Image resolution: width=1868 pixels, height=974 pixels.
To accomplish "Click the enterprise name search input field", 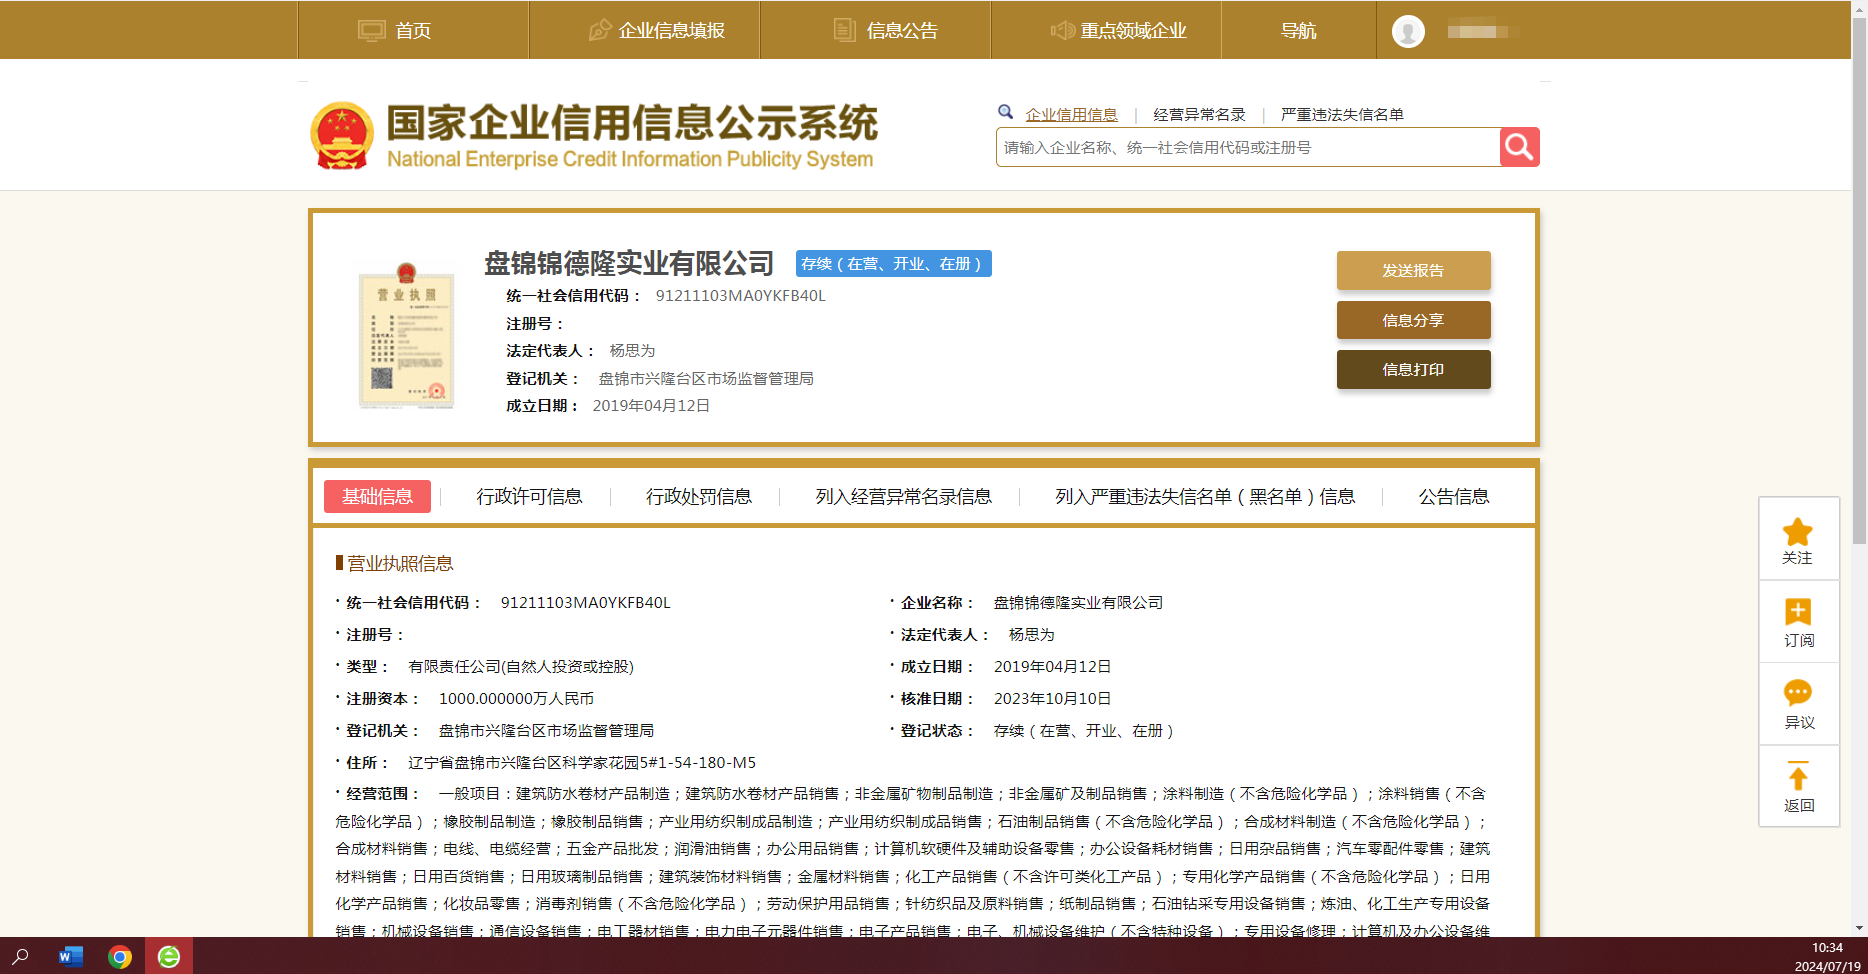I will pyautogui.click(x=1247, y=148).
